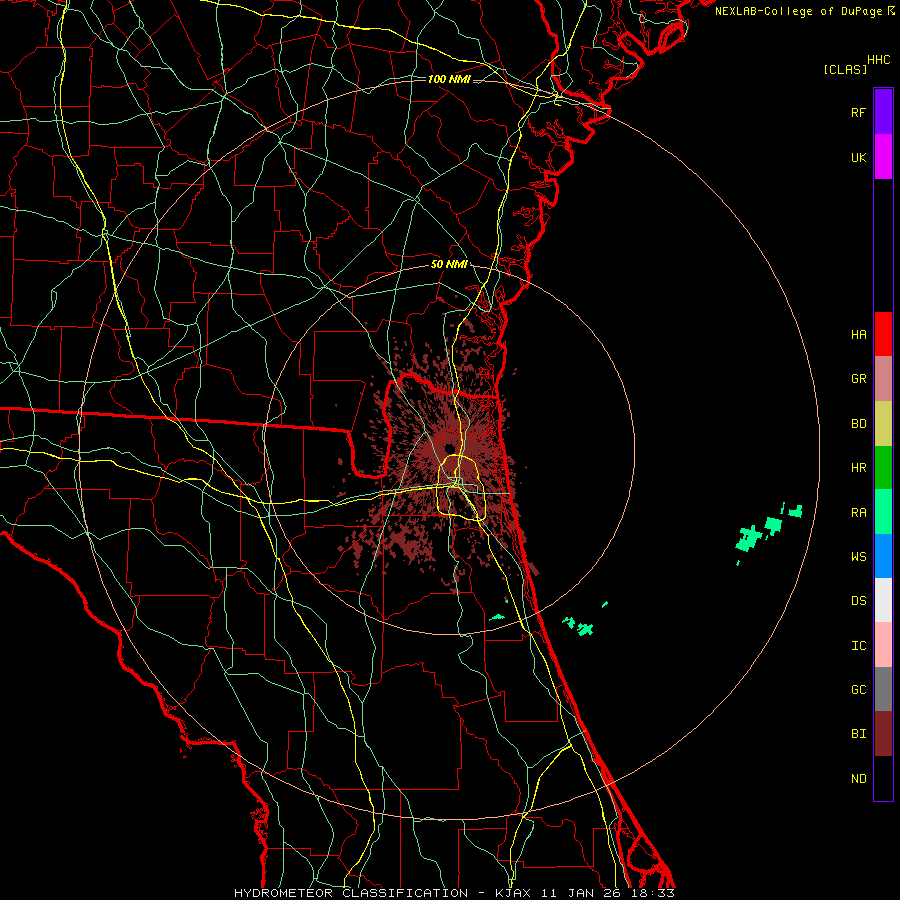
Task: Select the GR legend color block
Action: pyautogui.click(x=883, y=379)
